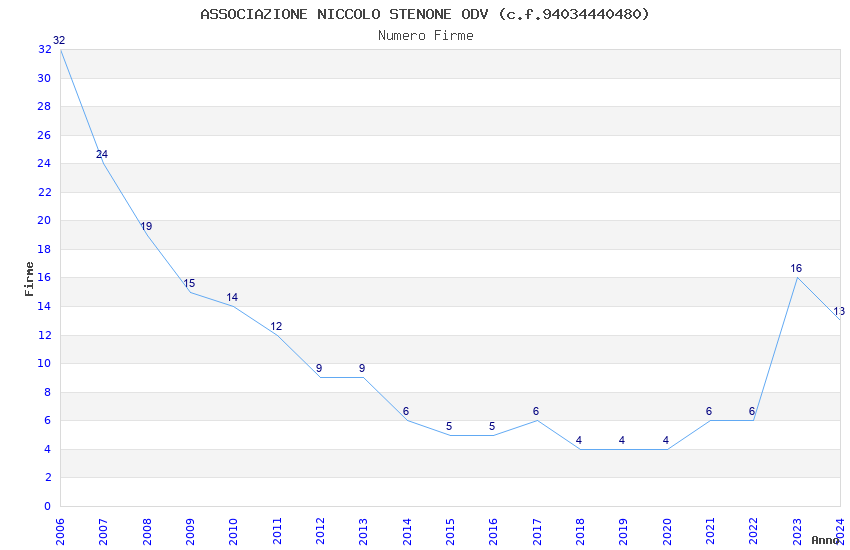
Task: Select the 2007 data label 24
Action: pyautogui.click(x=102, y=154)
